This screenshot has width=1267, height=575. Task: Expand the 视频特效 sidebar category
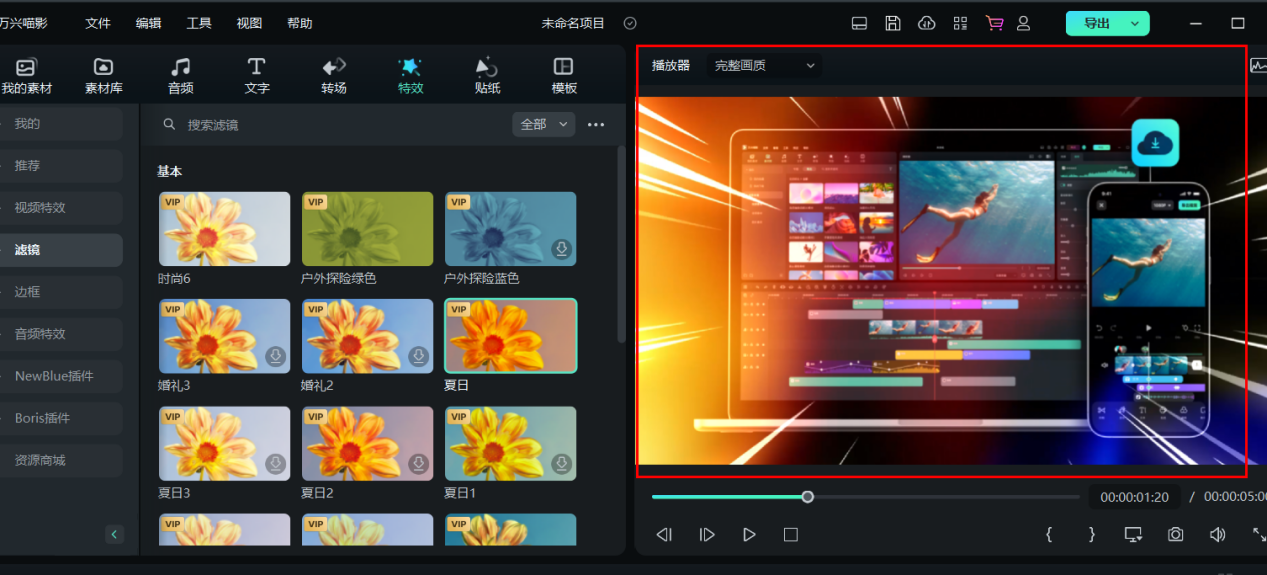61,208
